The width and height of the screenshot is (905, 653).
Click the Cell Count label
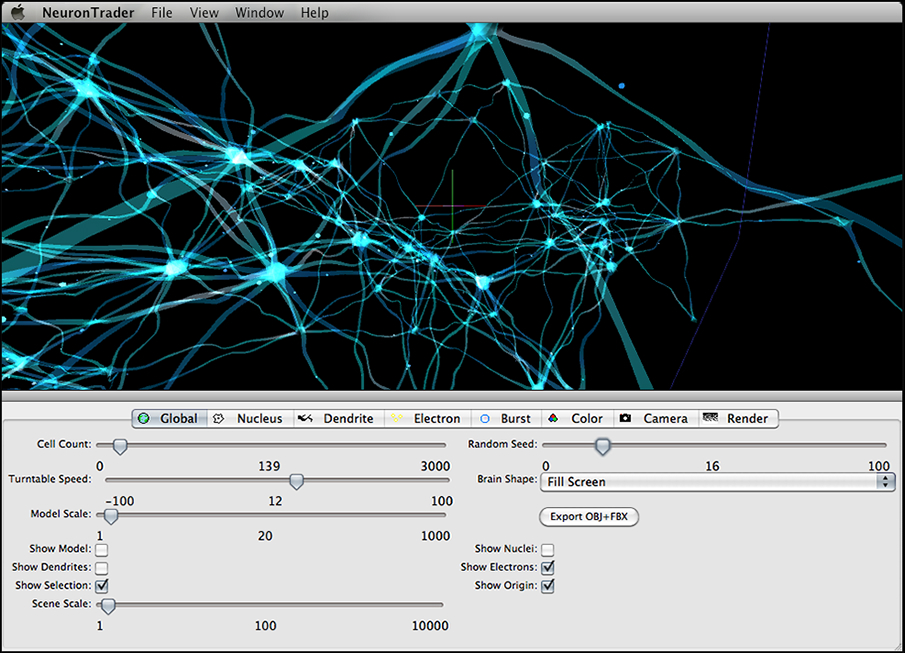click(x=64, y=444)
